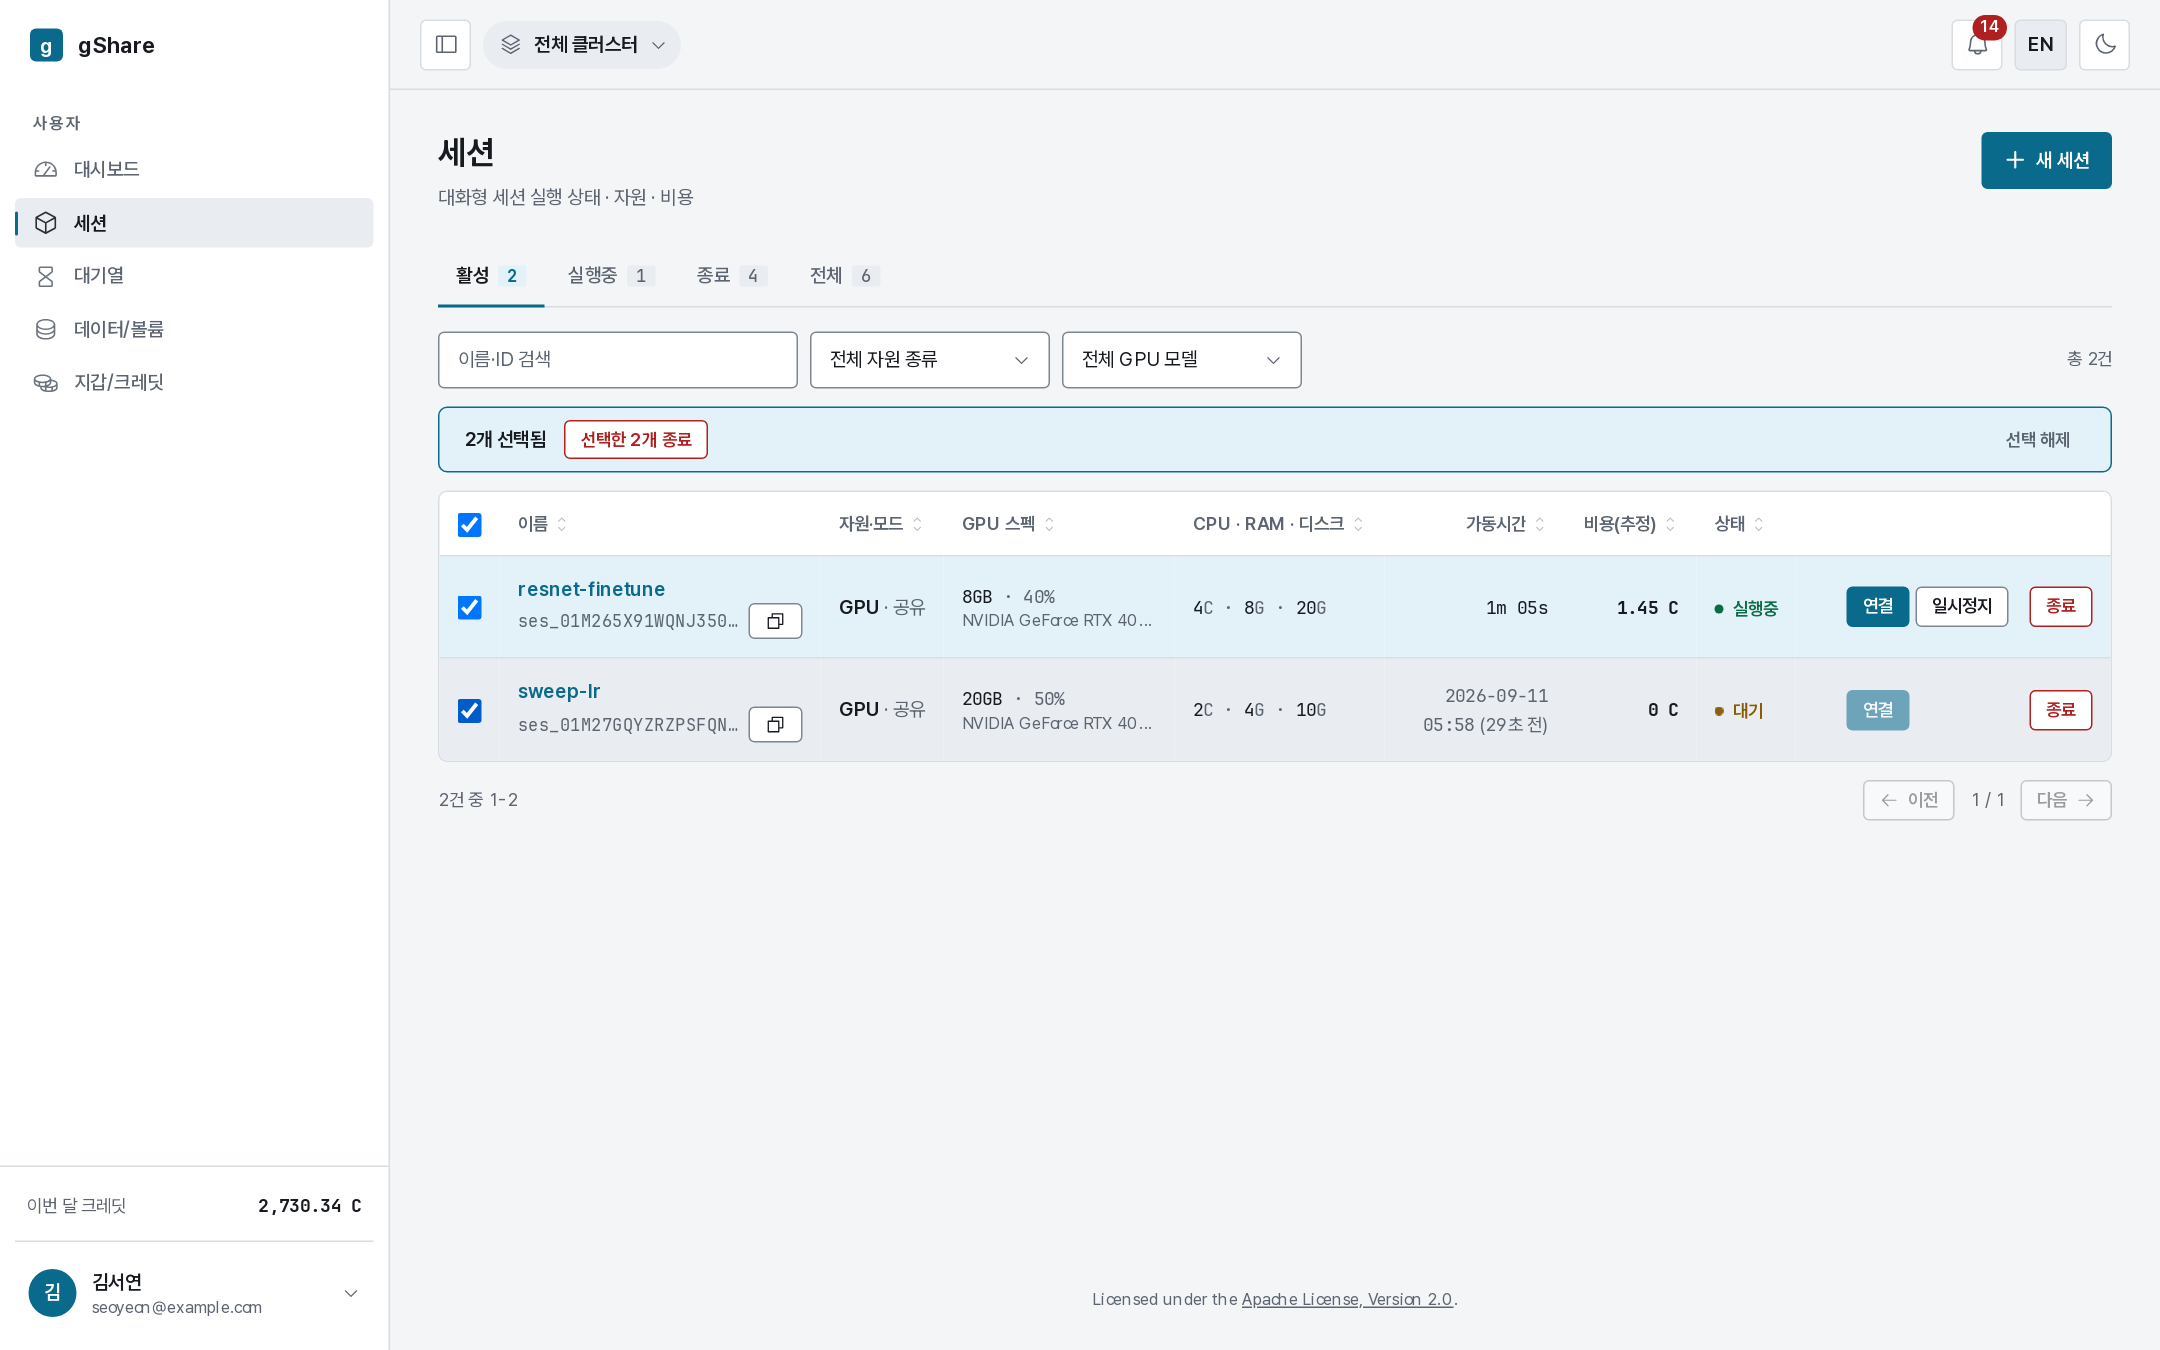The height and width of the screenshot is (1350, 2160).
Task: Switch to the 전체 tab
Action: tap(845, 276)
